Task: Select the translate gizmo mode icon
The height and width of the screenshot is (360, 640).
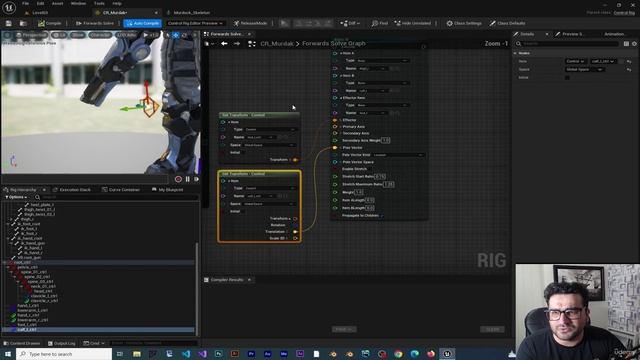Action: pyautogui.click(x=176, y=35)
